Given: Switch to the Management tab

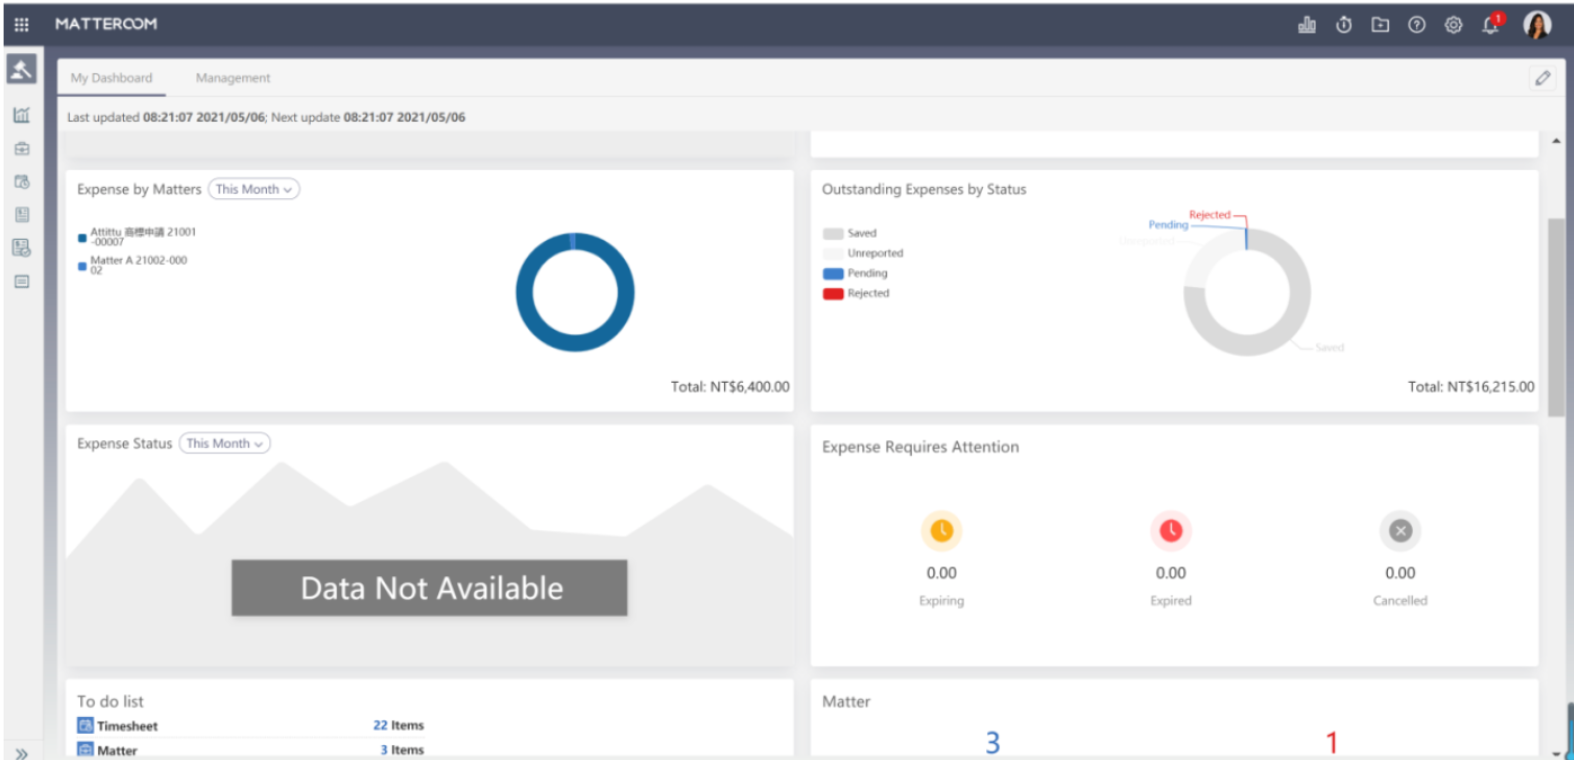Looking at the screenshot, I should coord(233,78).
